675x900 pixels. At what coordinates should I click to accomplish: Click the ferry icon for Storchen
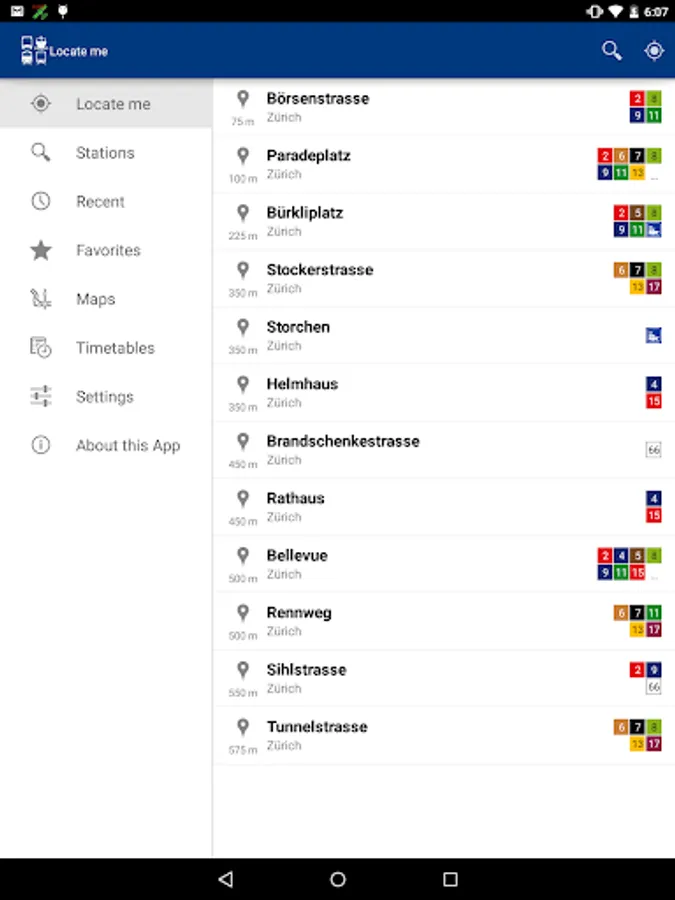point(653,336)
